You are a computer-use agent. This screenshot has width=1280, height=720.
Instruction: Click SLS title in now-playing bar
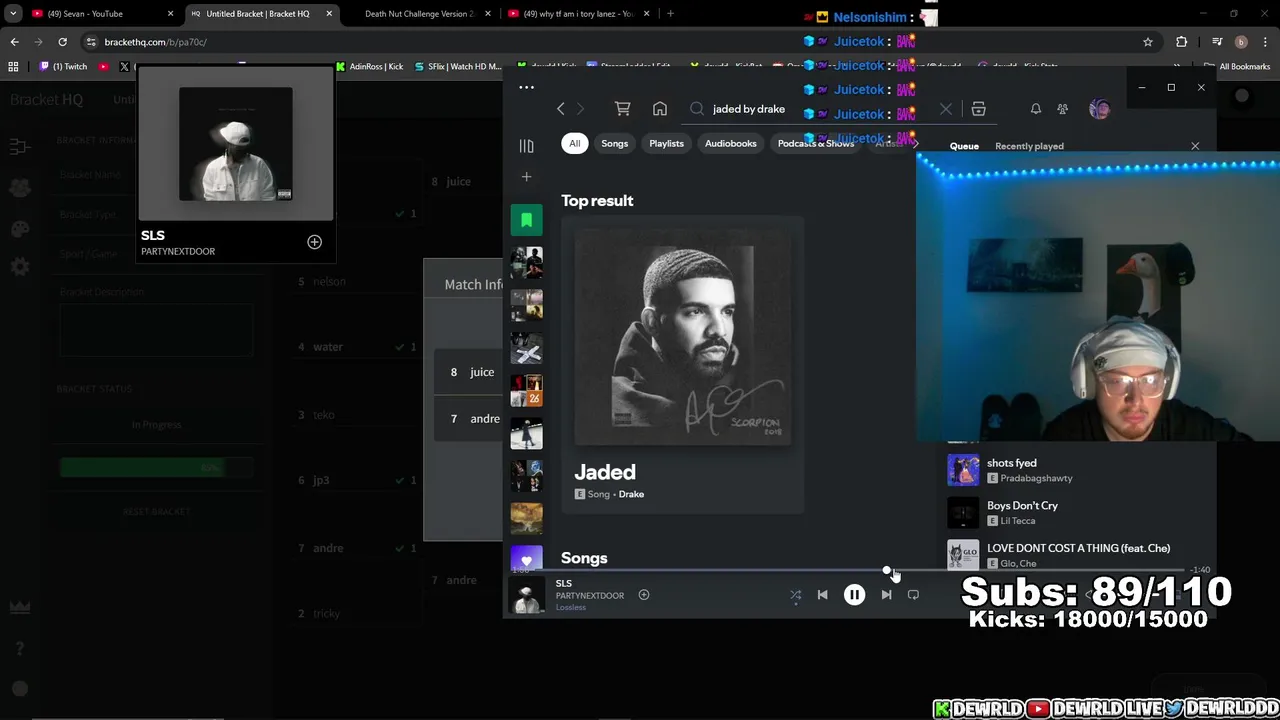(x=564, y=584)
